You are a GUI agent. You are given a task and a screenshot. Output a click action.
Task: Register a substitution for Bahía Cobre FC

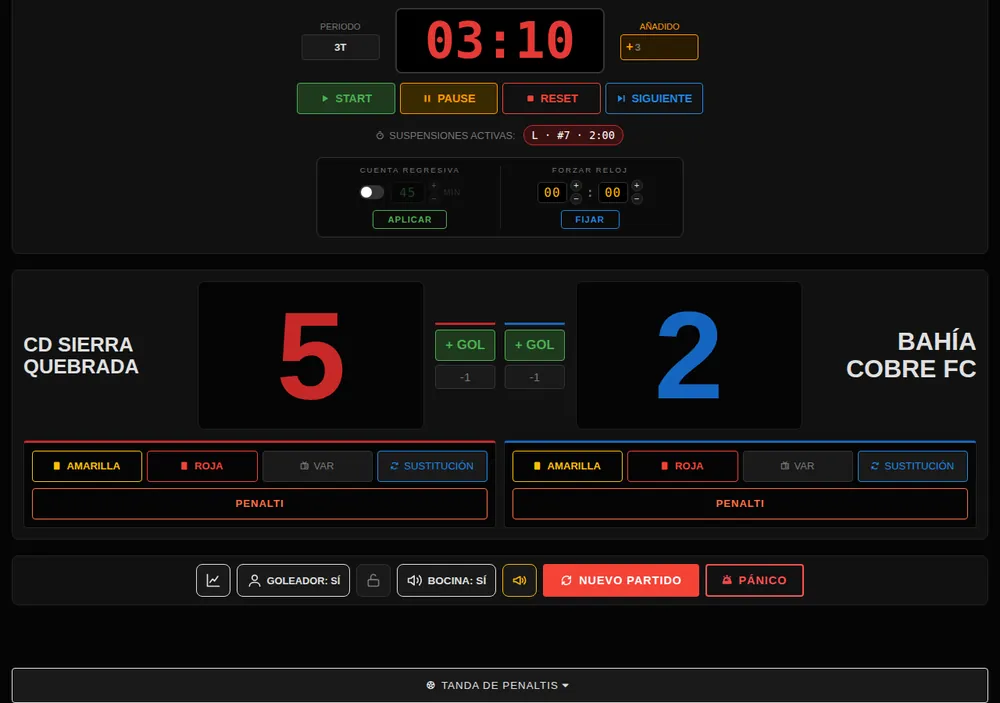913,466
